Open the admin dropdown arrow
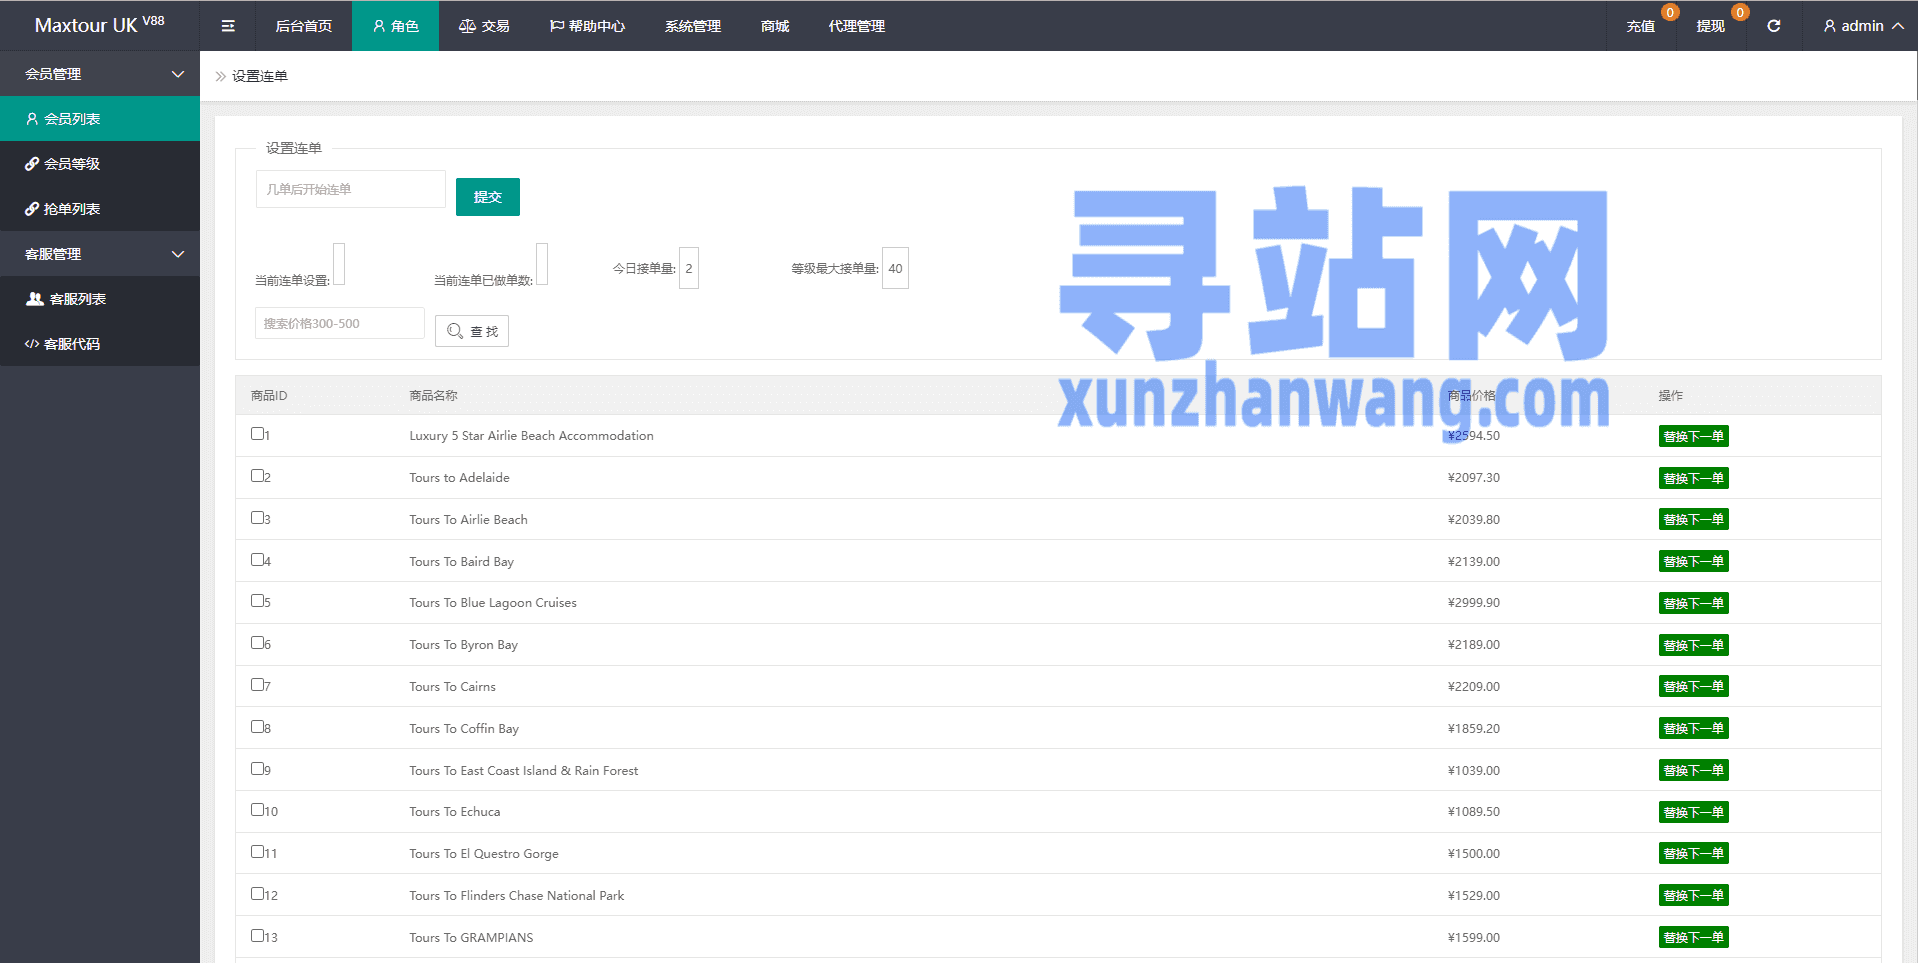Viewport: 1918px width, 963px height. coord(1897,26)
